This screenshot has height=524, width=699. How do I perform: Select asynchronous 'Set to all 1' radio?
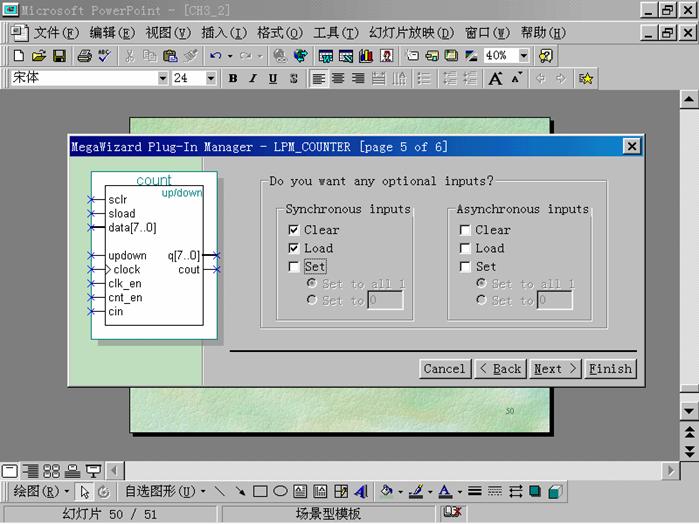tap(481, 283)
